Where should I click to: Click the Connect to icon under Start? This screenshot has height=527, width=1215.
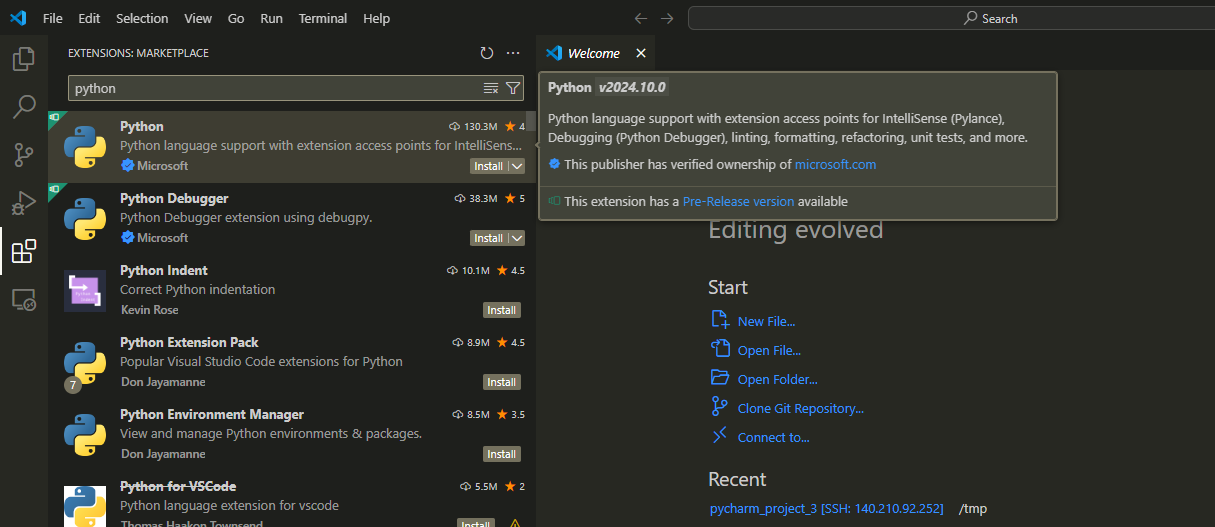(720, 436)
